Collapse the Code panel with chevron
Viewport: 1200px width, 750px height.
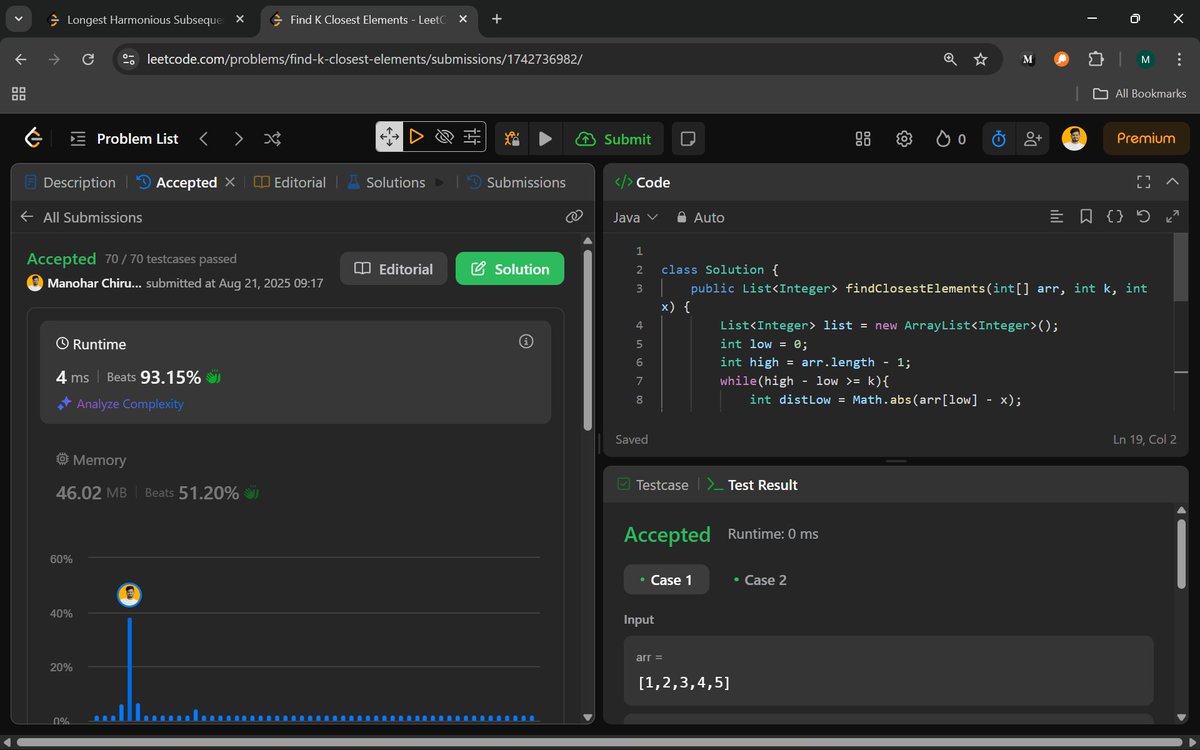coord(1173,182)
